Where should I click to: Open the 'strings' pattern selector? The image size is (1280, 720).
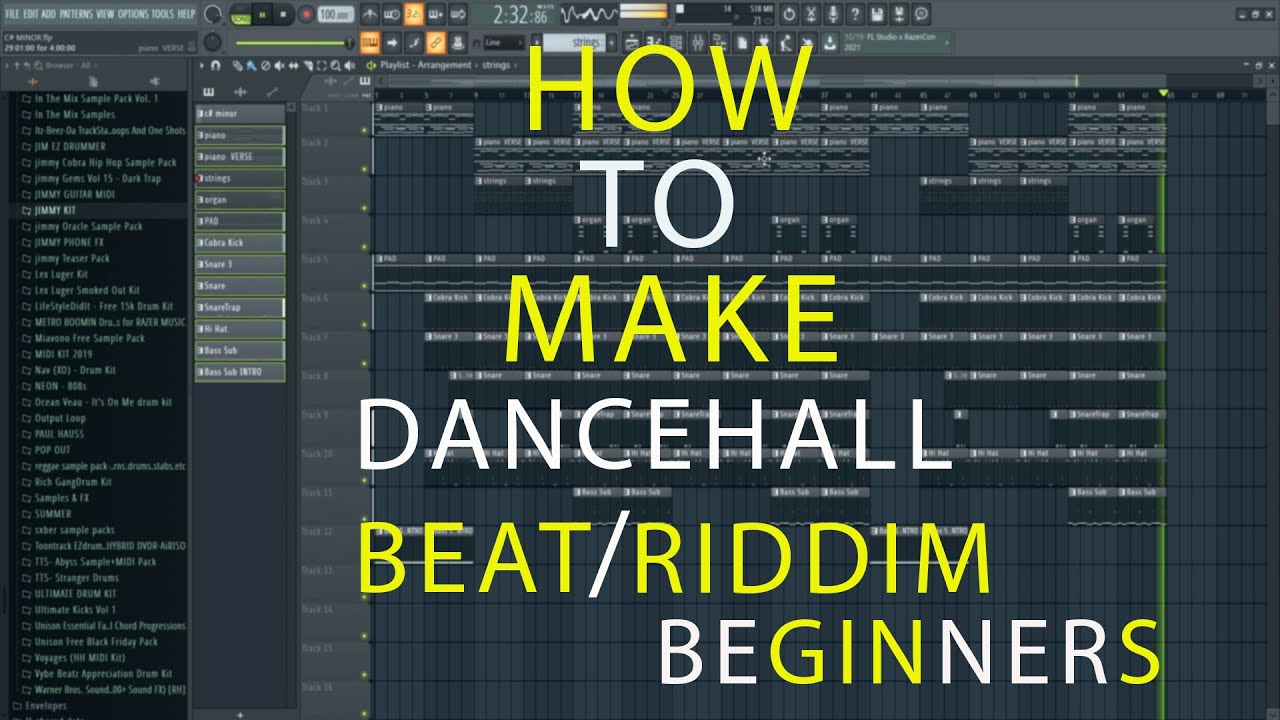coord(574,43)
